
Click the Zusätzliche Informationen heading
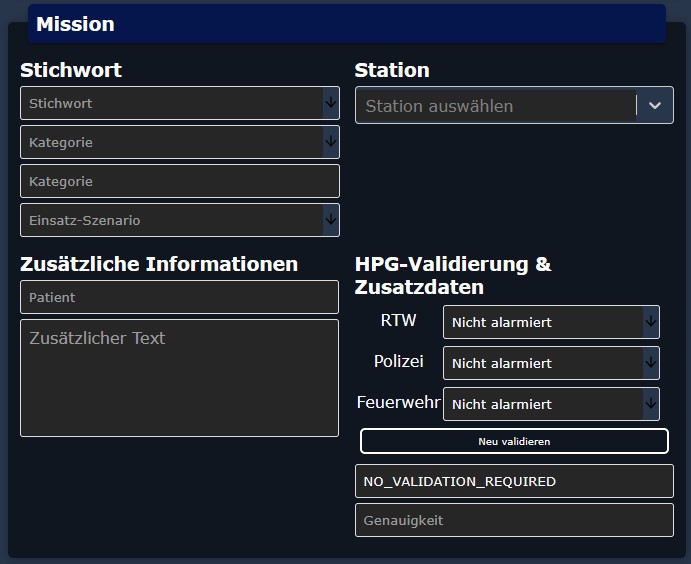pyautogui.click(x=159, y=264)
